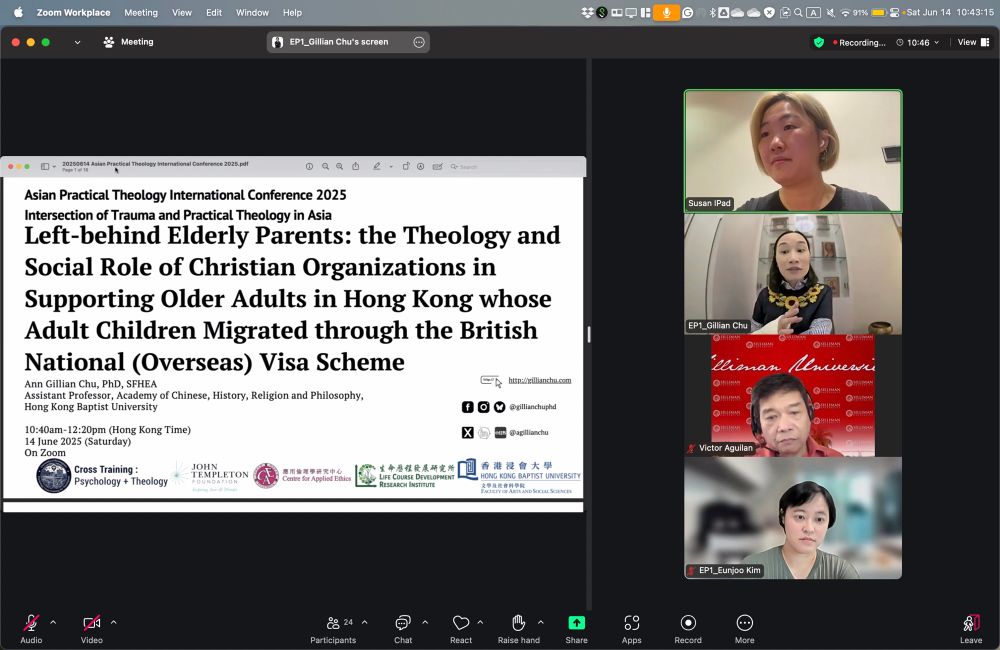This screenshot has height=650, width=1000.
Task: Select EP1_Gillian Chu video thumbnail
Action: click(x=793, y=274)
